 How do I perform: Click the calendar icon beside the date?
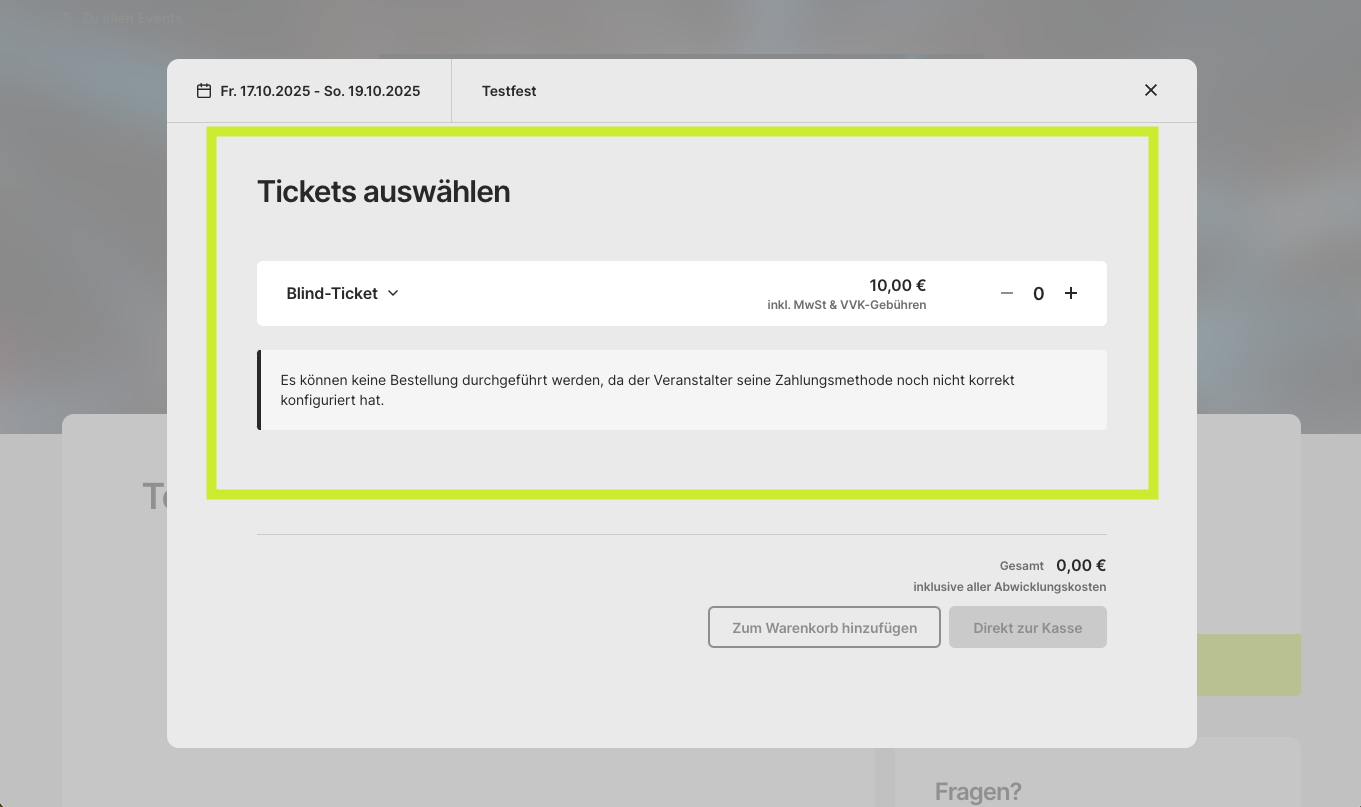[204, 91]
